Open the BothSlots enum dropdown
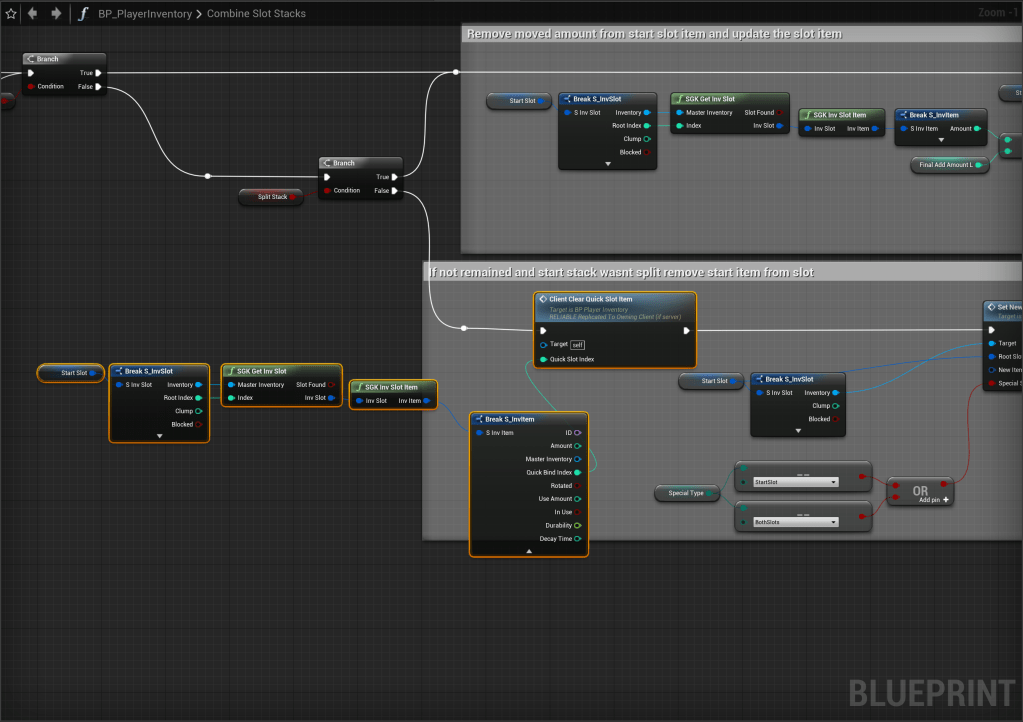This screenshot has height=722, width=1023. point(795,522)
